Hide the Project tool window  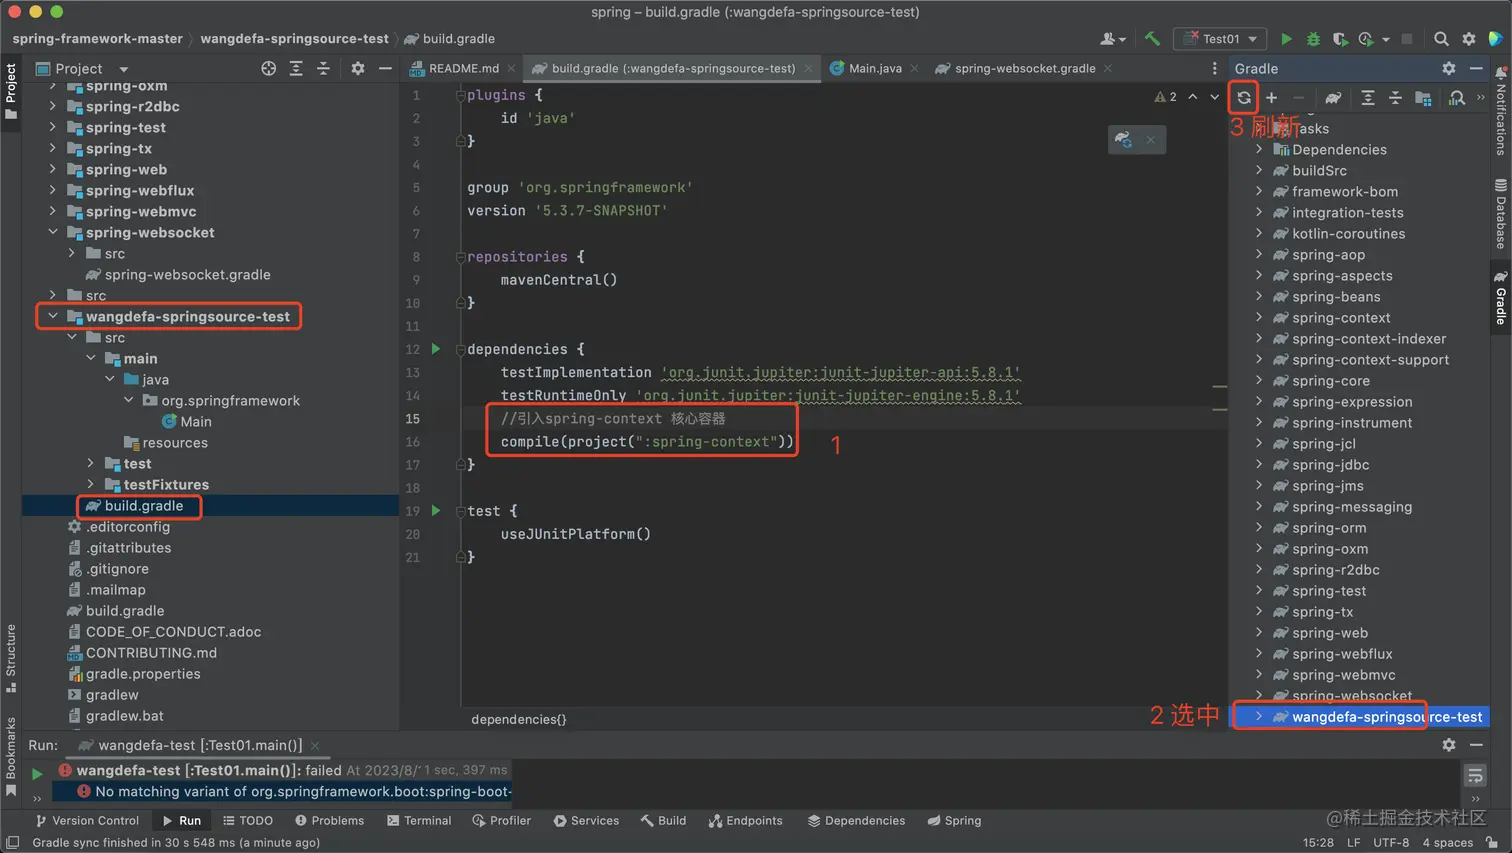click(x=385, y=68)
